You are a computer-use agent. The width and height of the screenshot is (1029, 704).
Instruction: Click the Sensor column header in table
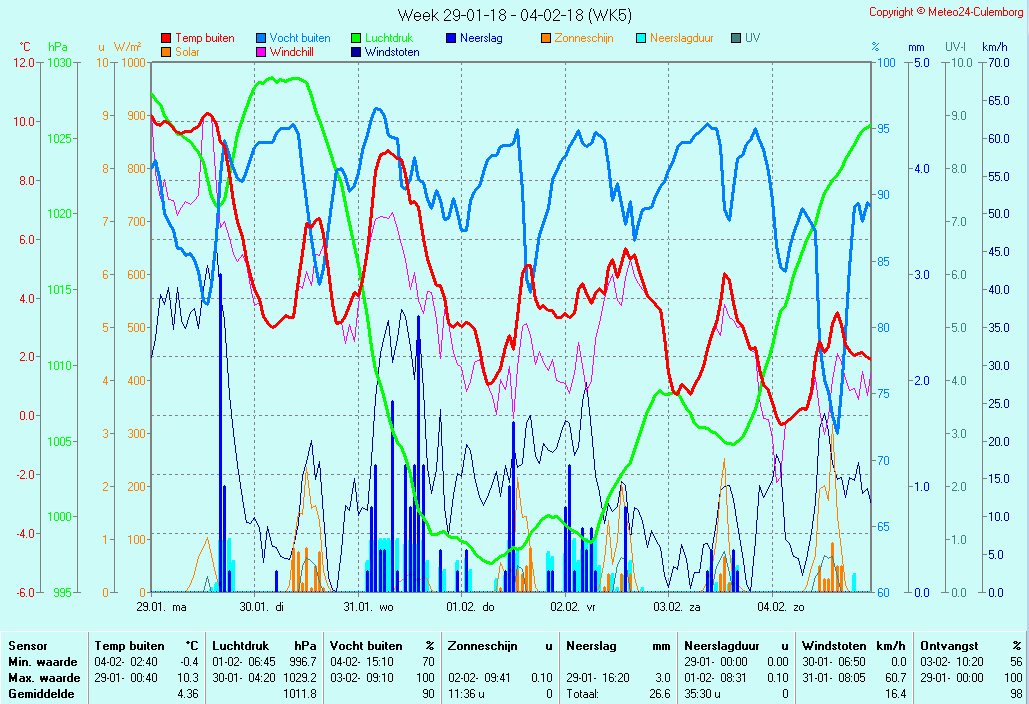pos(28,646)
